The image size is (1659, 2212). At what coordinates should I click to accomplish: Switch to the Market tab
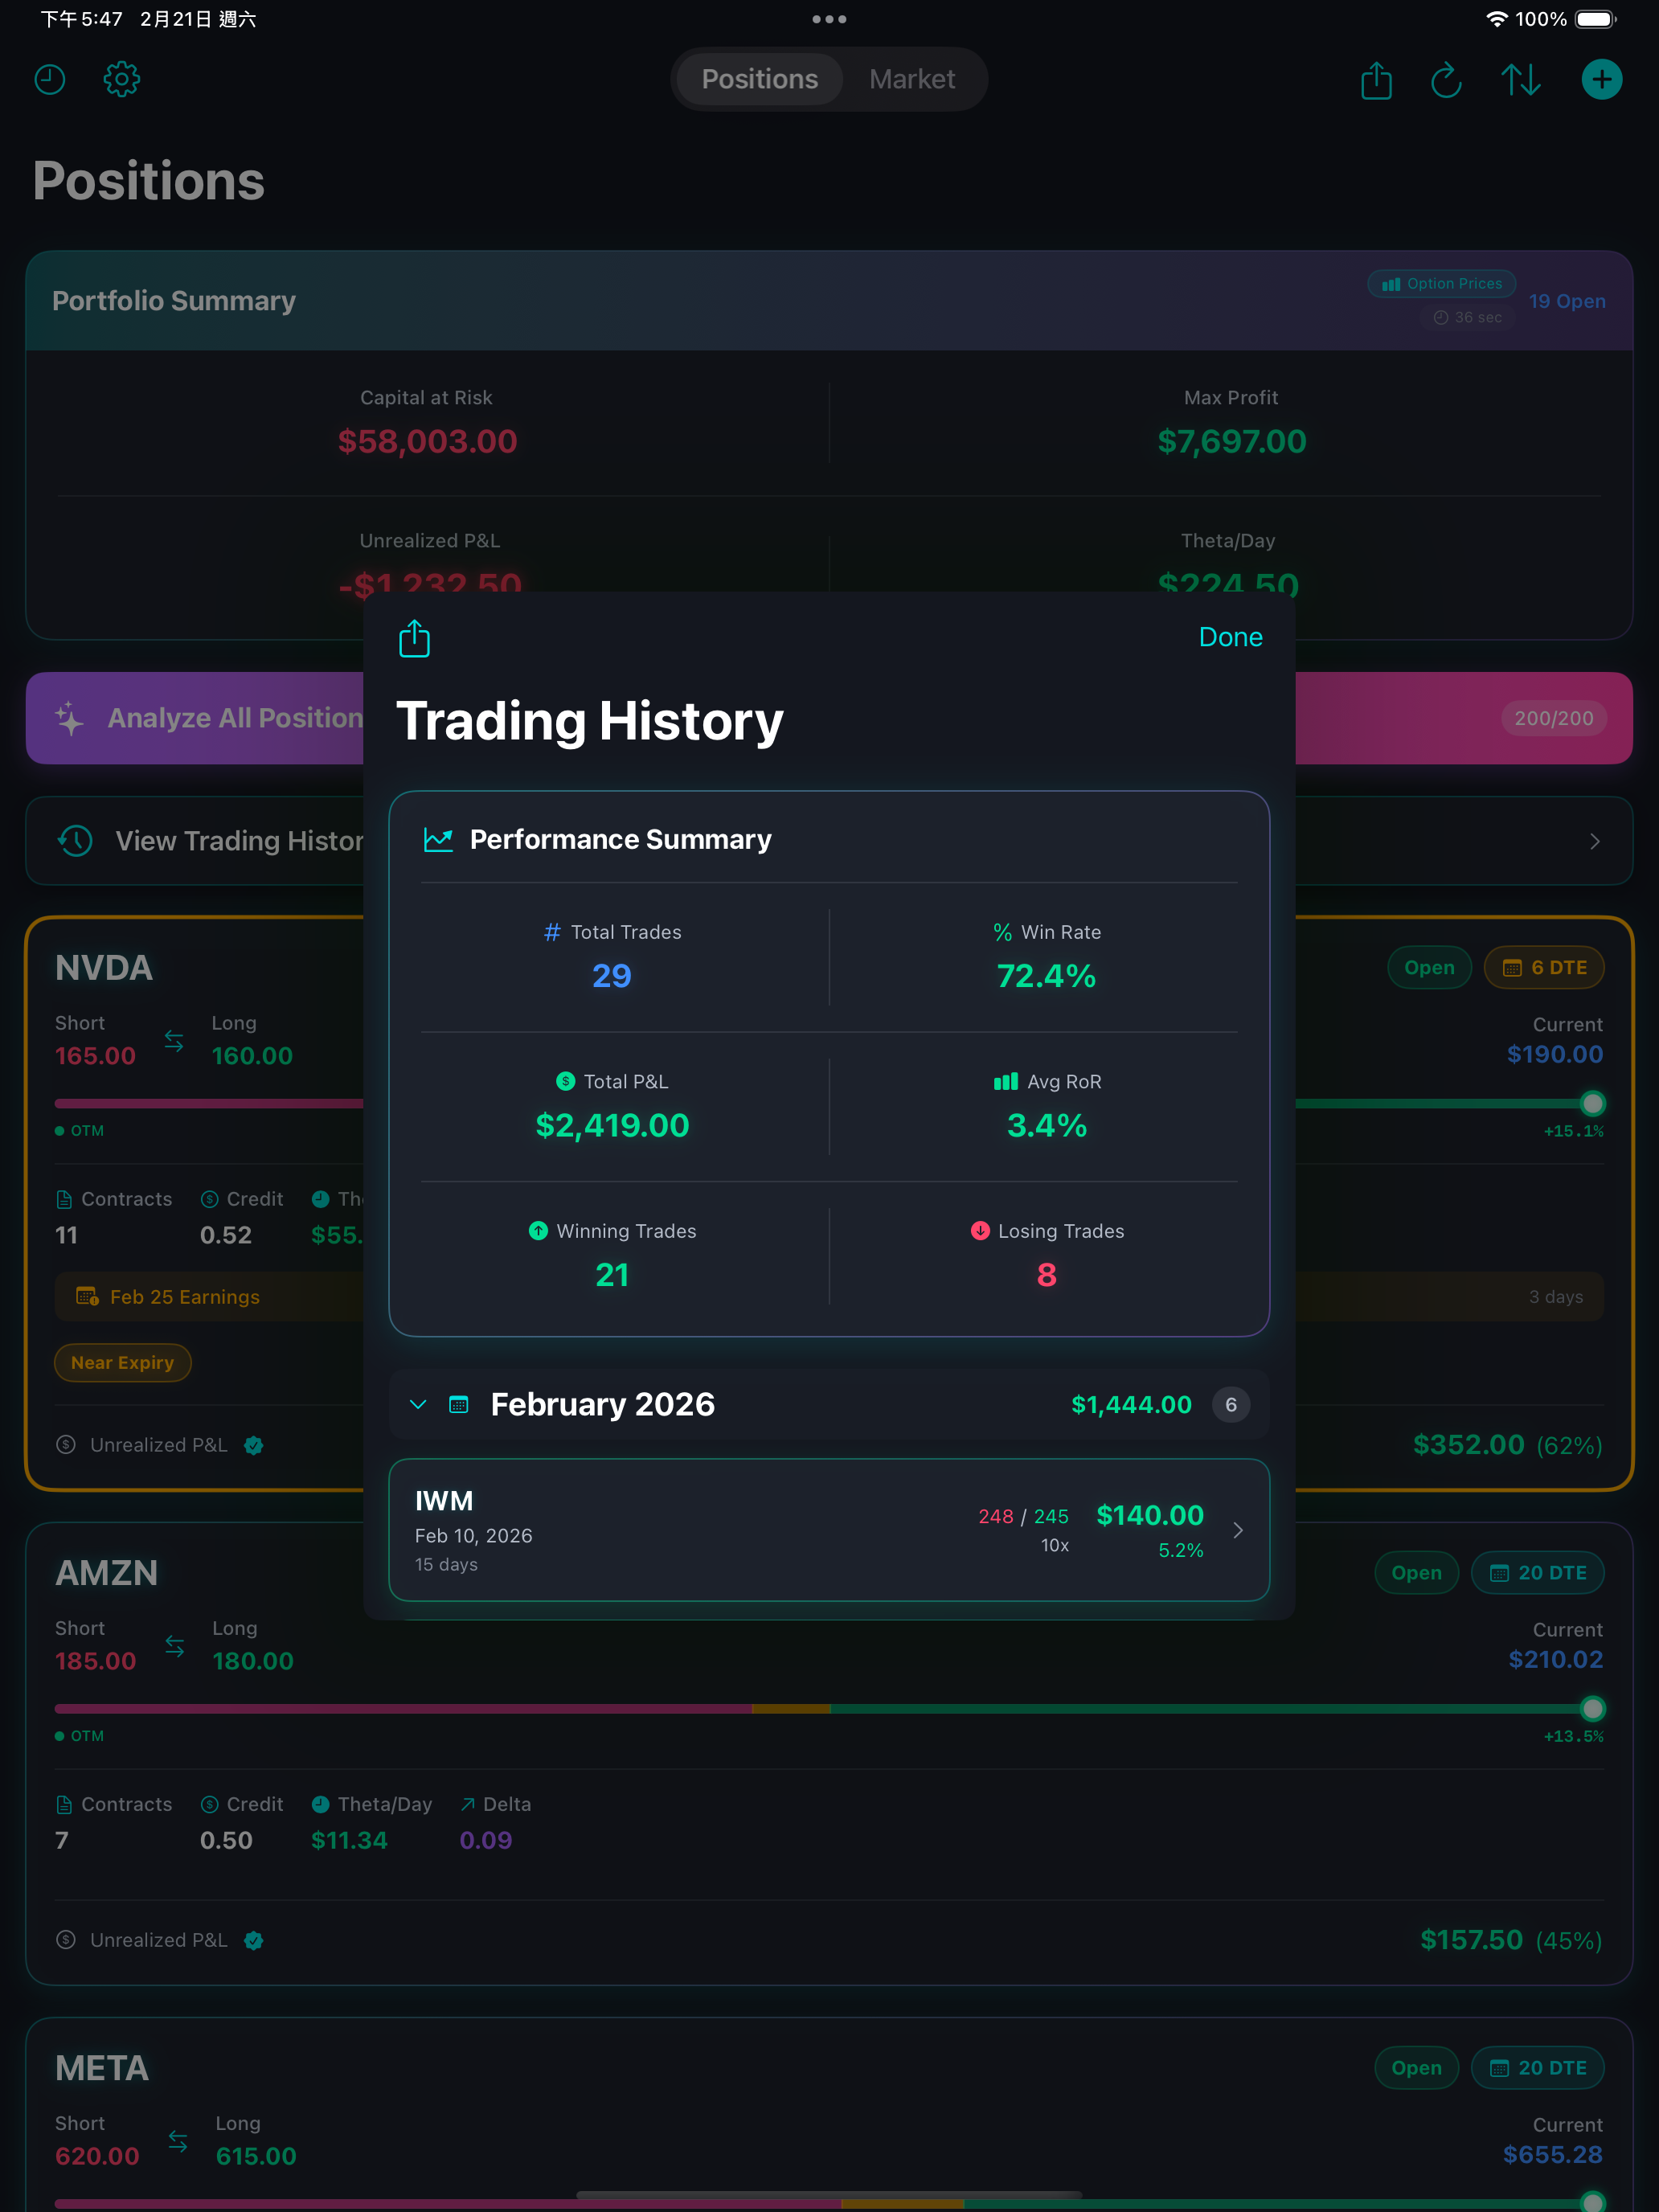(x=912, y=79)
